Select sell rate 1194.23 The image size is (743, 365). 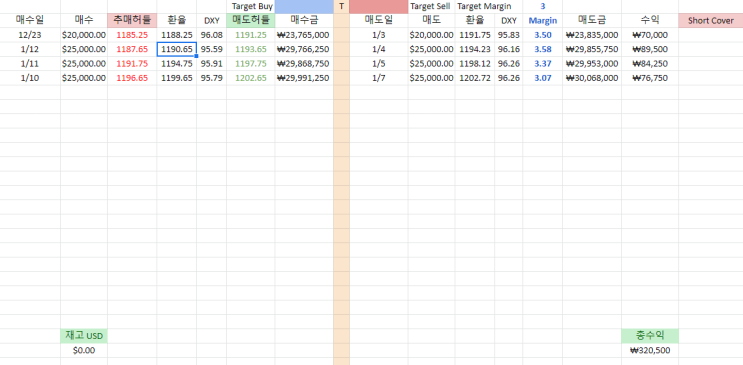click(475, 49)
